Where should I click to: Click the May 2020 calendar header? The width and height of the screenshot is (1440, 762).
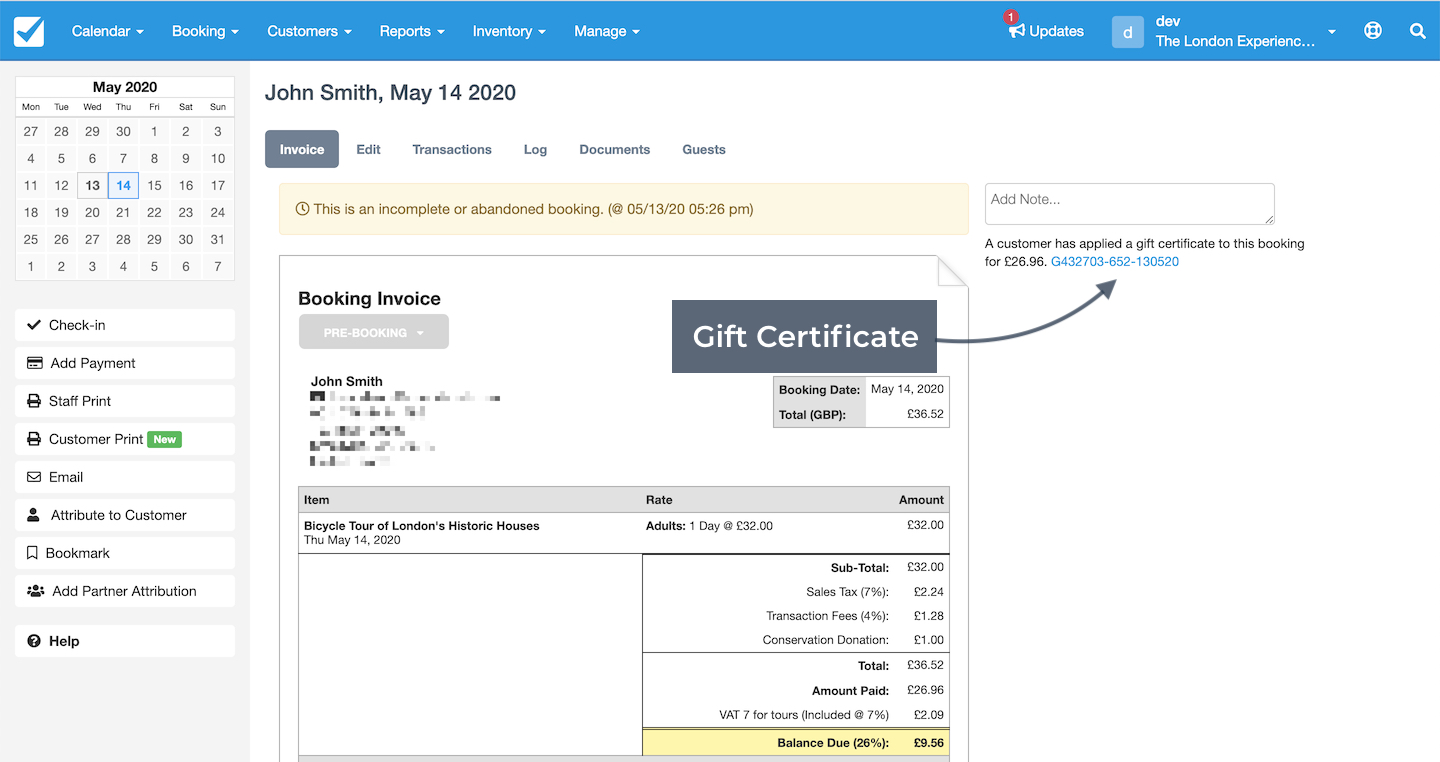[x=125, y=87]
